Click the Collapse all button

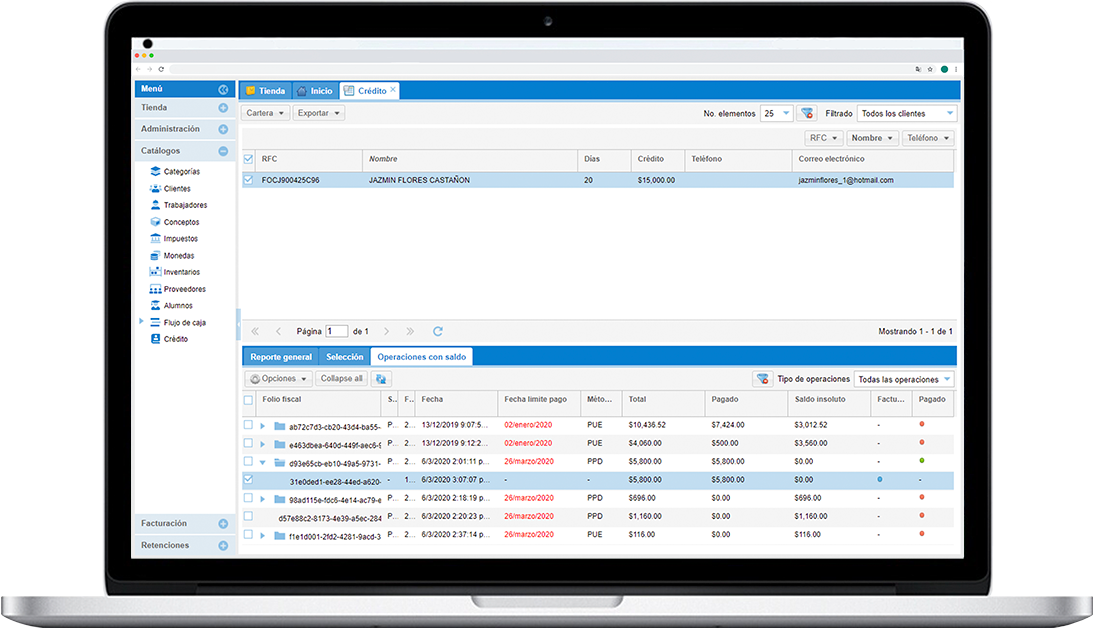click(x=342, y=379)
